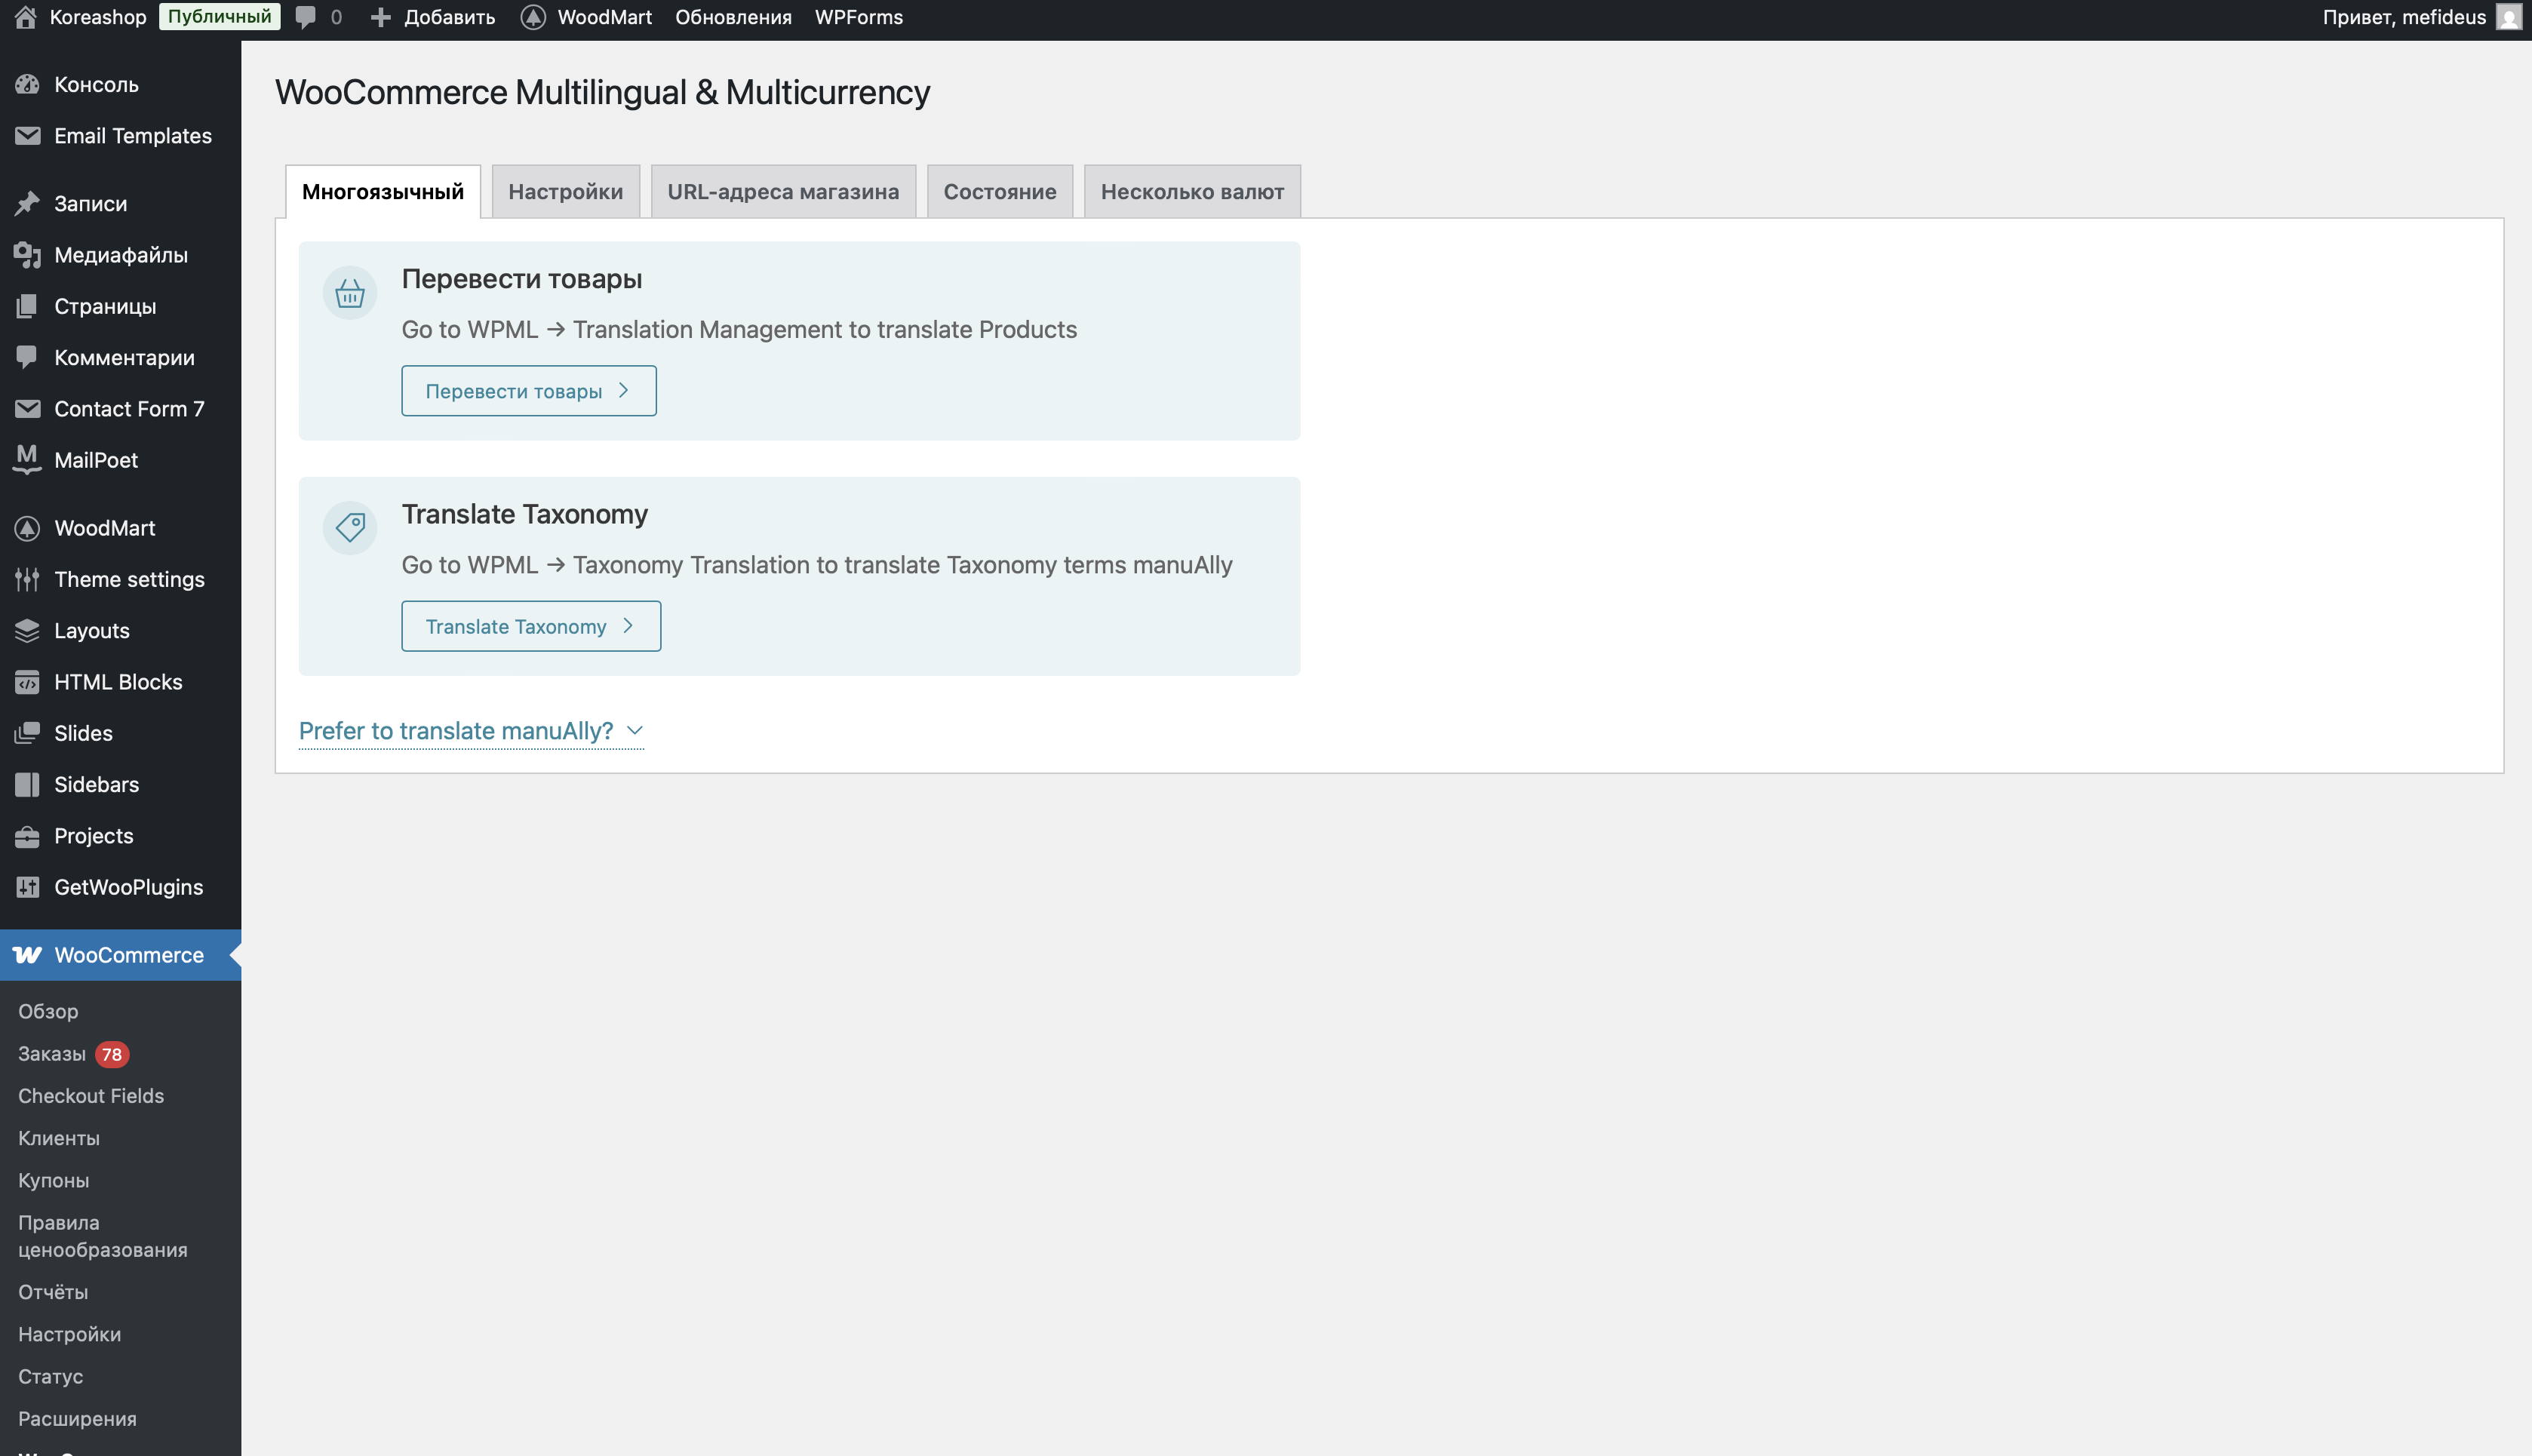Screen dimensions: 2532x1456
Task: Open Заказы orders submenu item
Action: pyautogui.click(x=52, y=1054)
